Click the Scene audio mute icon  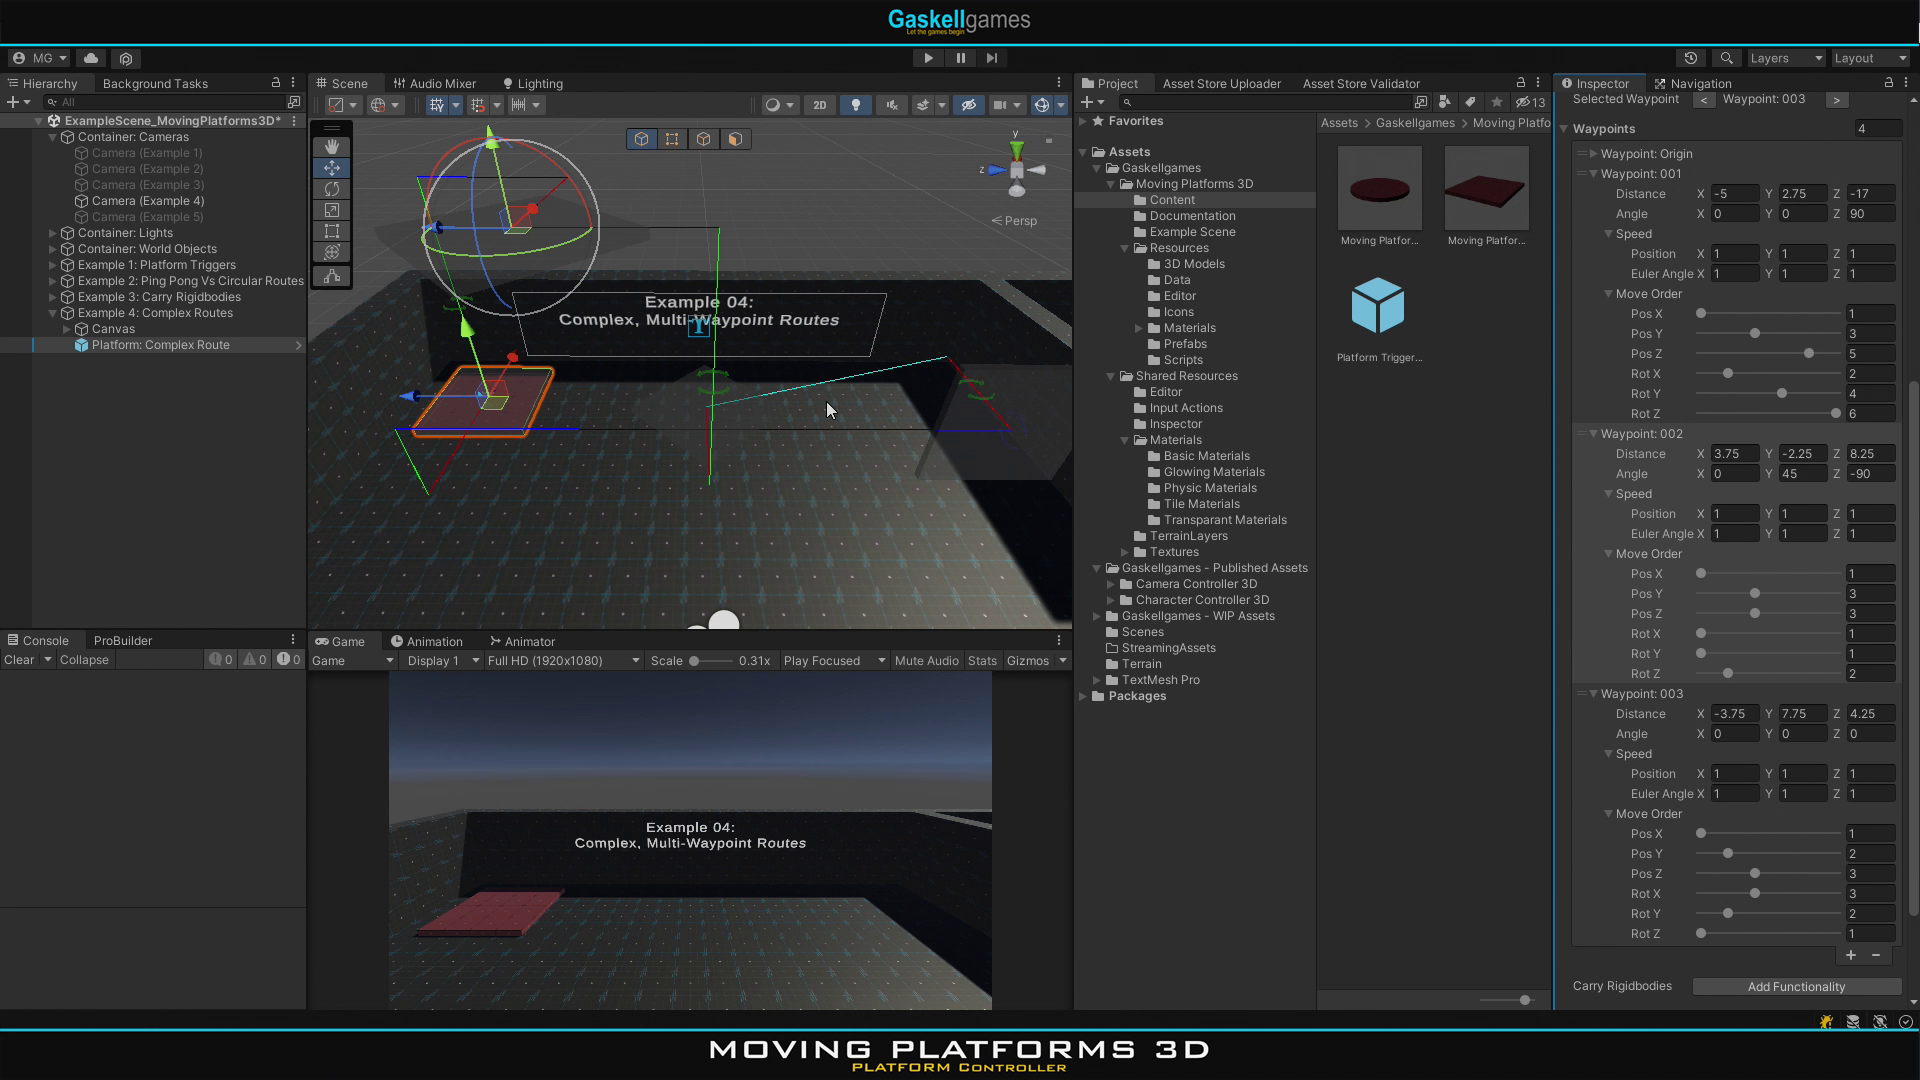(x=891, y=105)
